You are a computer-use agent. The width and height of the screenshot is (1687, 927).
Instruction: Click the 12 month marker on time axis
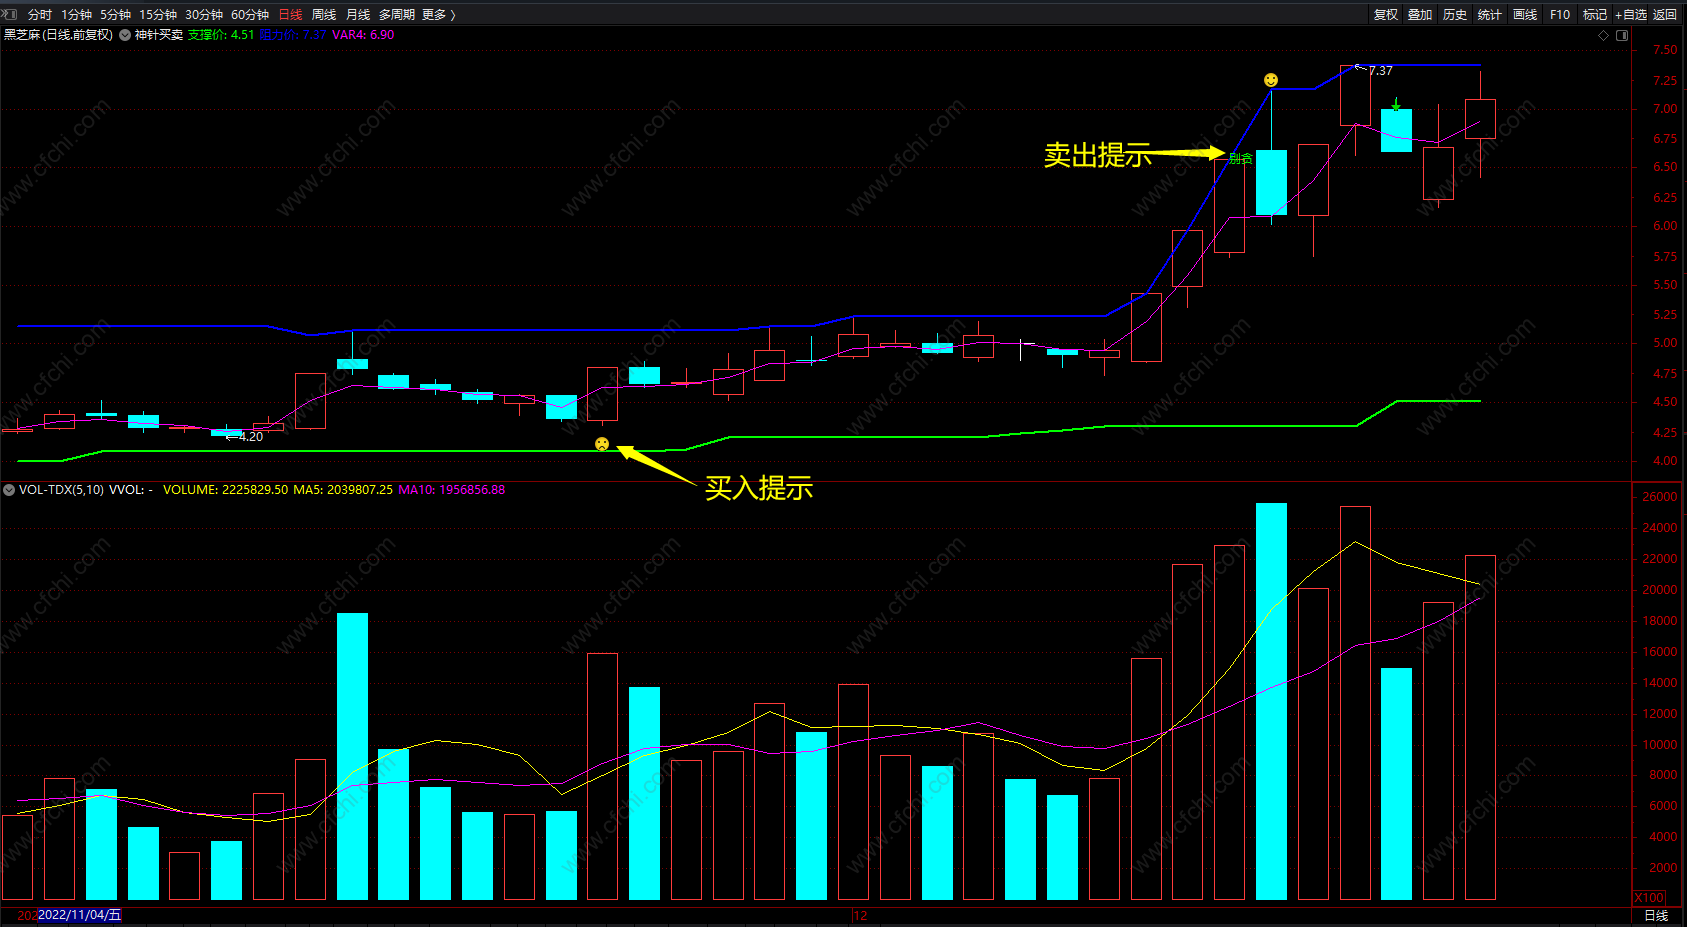pyautogui.click(x=860, y=916)
